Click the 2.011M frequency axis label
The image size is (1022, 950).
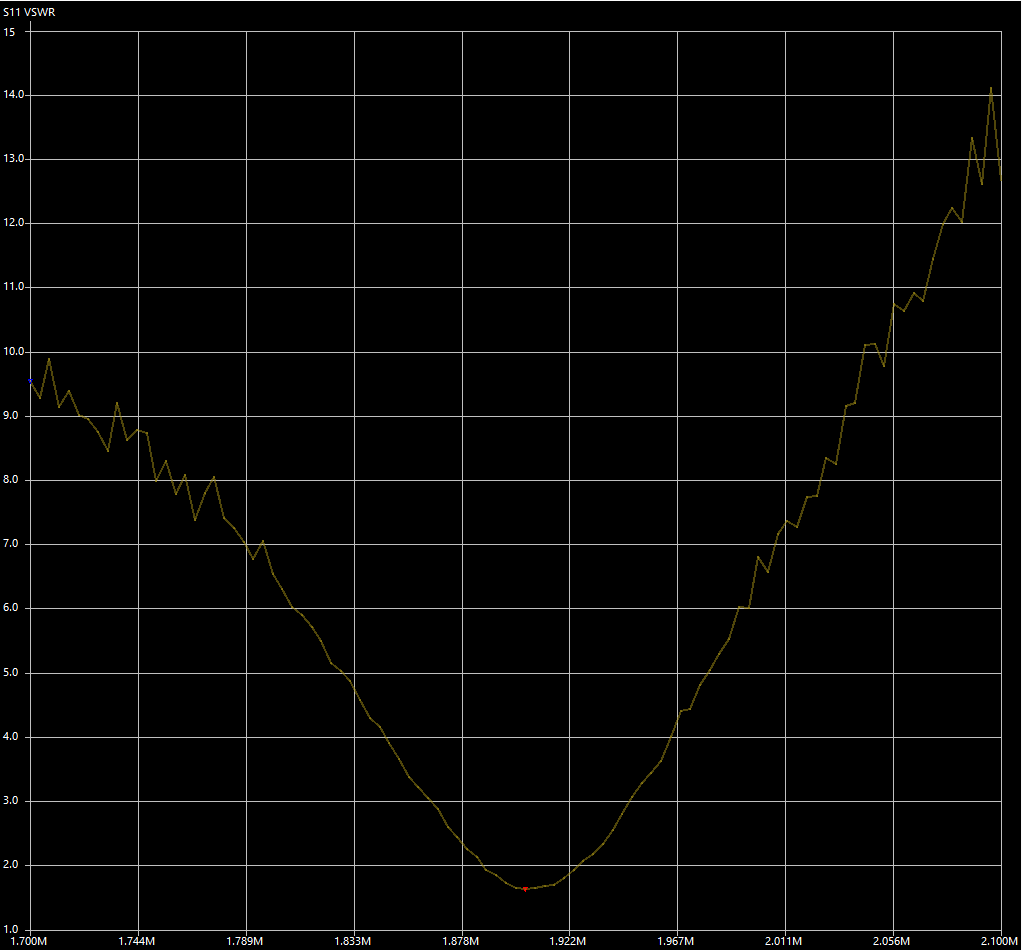[x=784, y=942]
